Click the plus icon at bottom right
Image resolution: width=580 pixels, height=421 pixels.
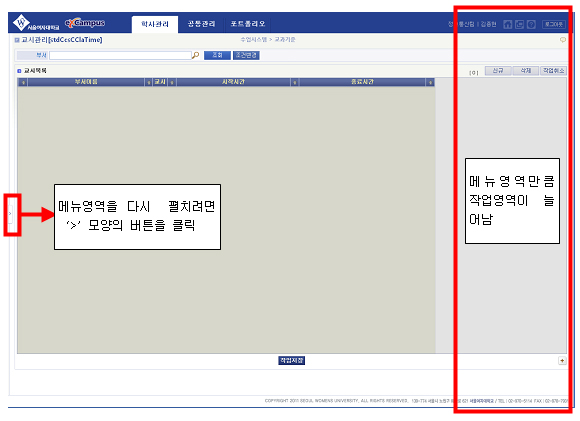[x=562, y=360]
